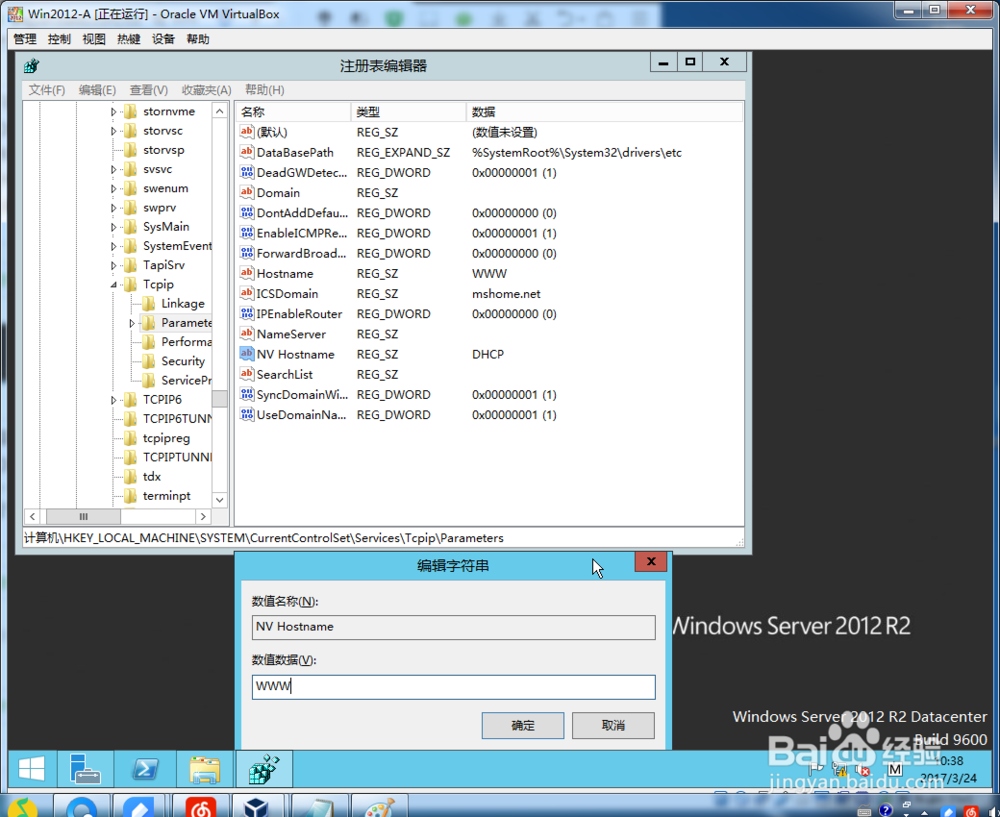Expand the swprv tree node

click(x=114, y=208)
